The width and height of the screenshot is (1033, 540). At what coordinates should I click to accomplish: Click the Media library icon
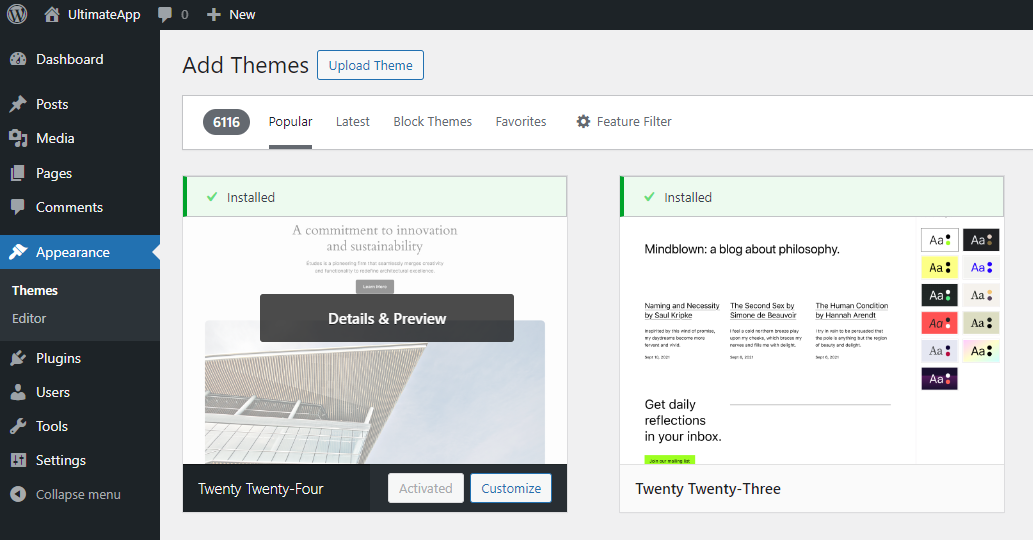coord(18,138)
